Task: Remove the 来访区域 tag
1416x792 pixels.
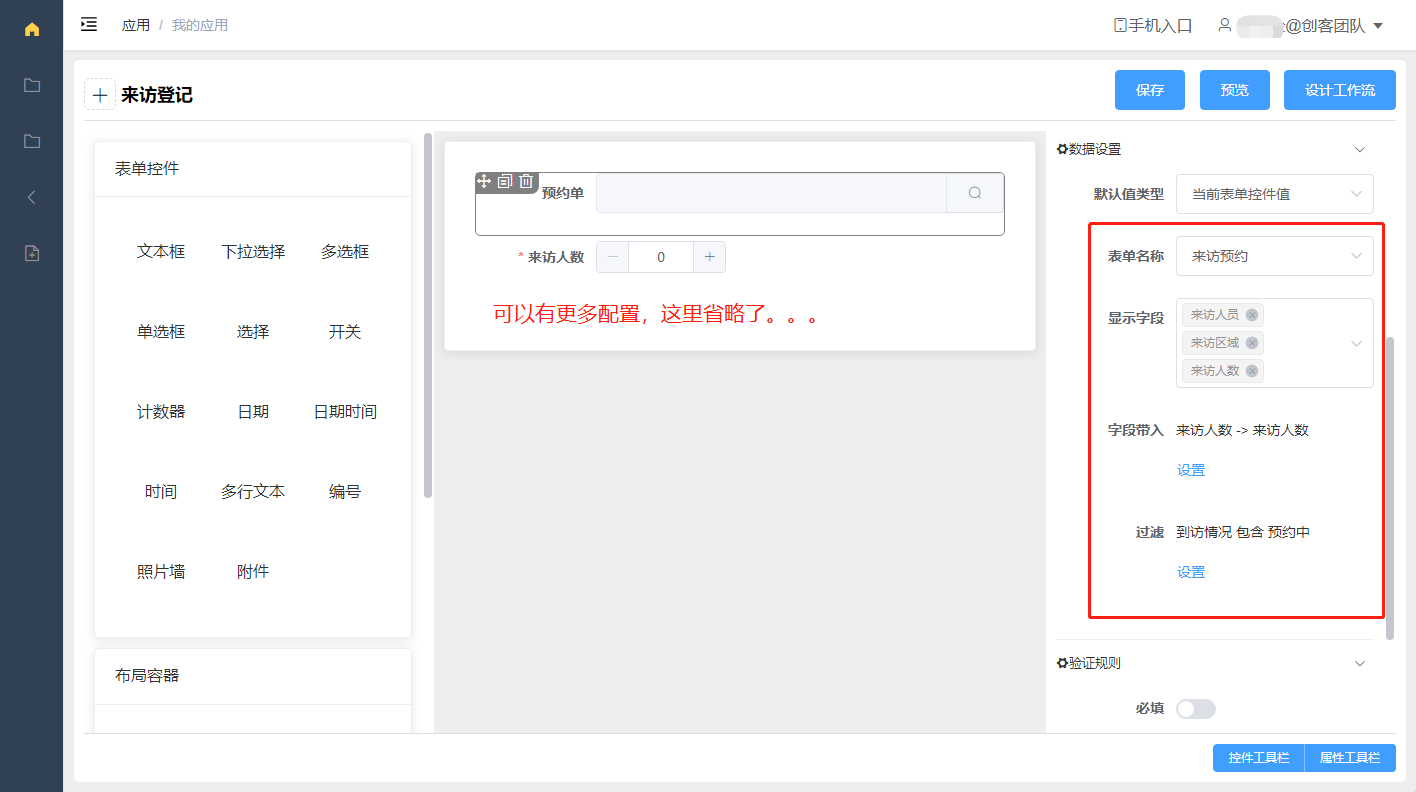Action: coord(1251,343)
